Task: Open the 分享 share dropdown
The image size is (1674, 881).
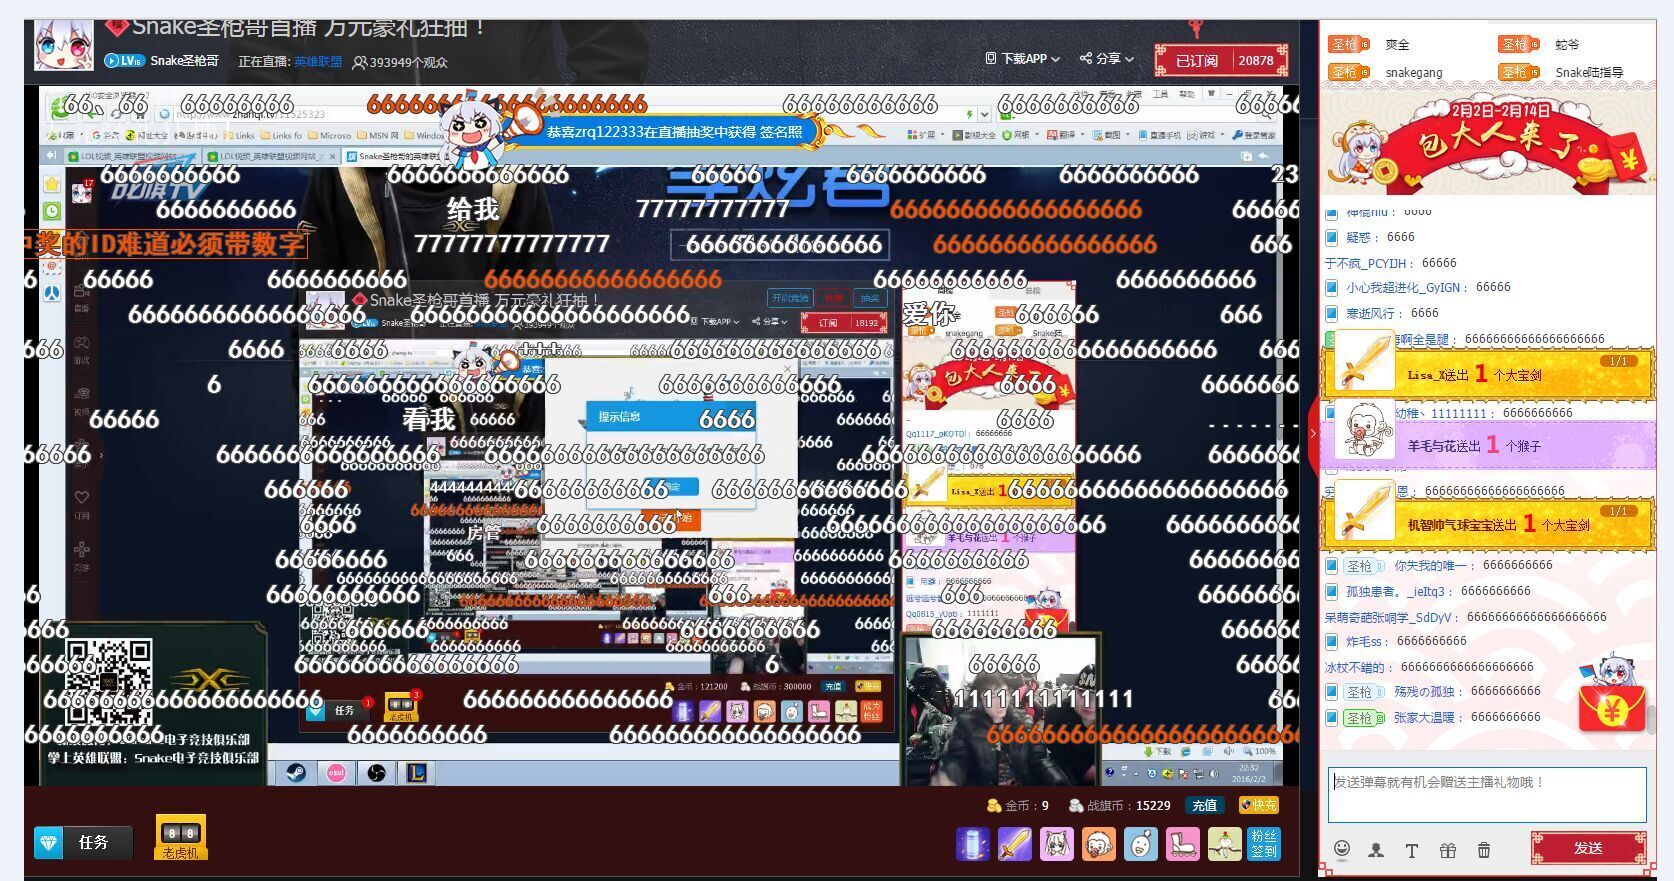Action: click(1107, 59)
